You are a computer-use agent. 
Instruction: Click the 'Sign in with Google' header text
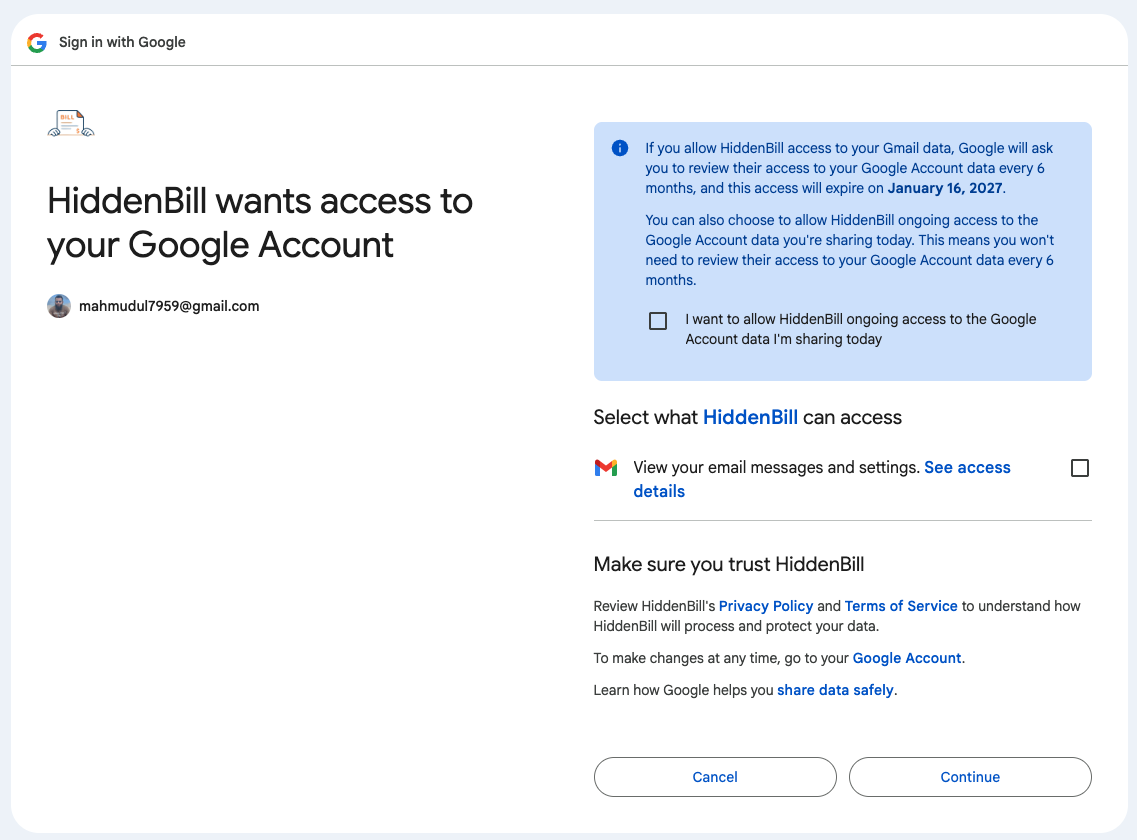coord(122,42)
